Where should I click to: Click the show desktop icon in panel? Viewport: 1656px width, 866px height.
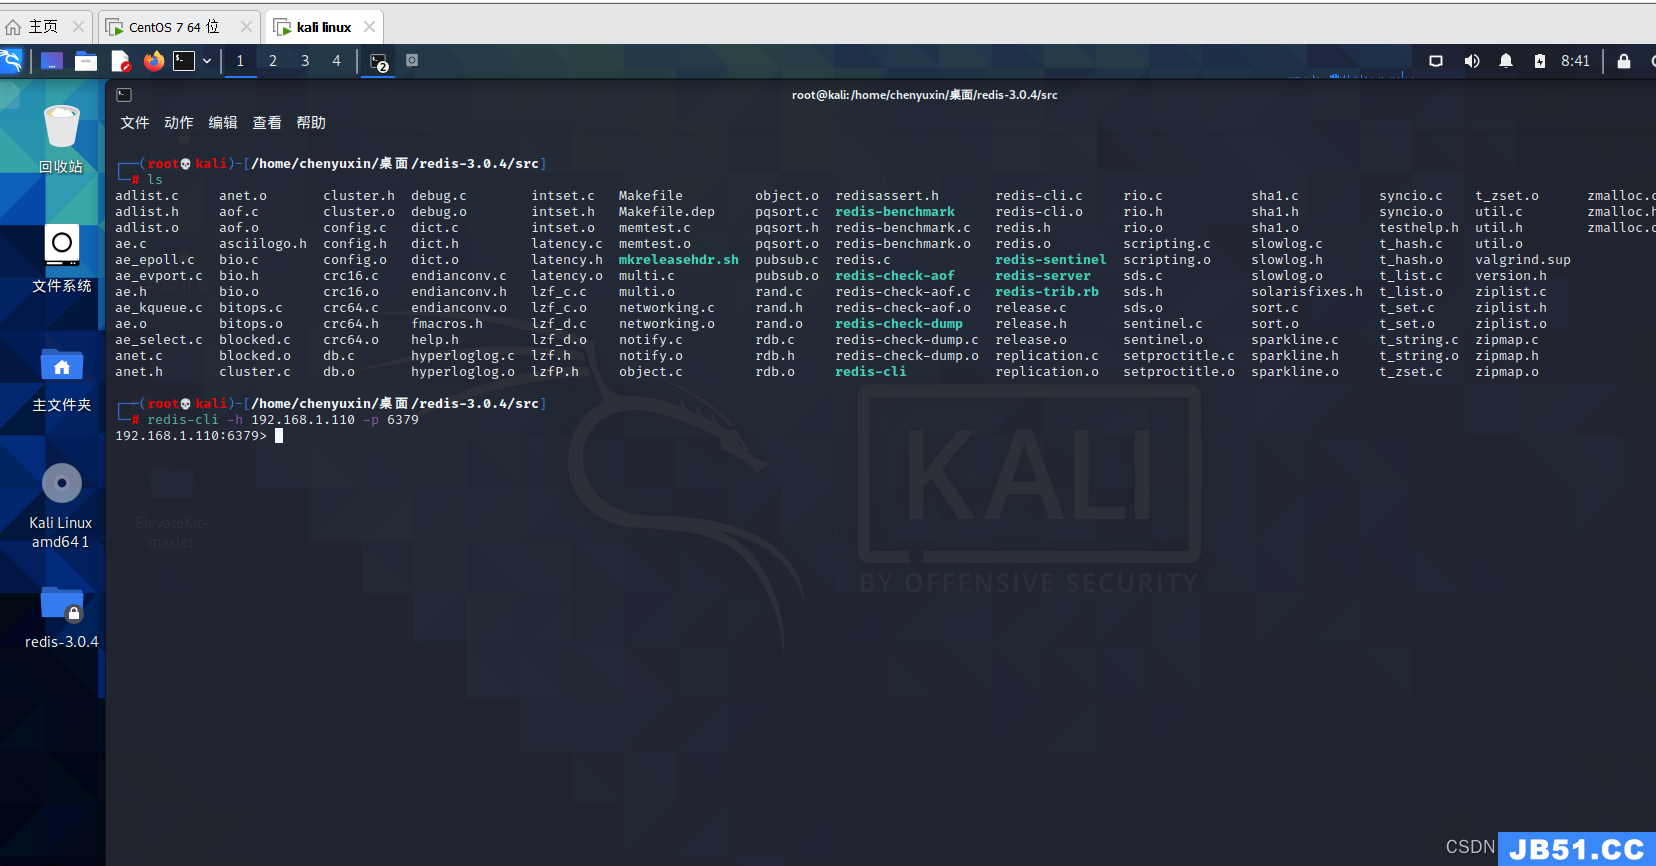52,61
